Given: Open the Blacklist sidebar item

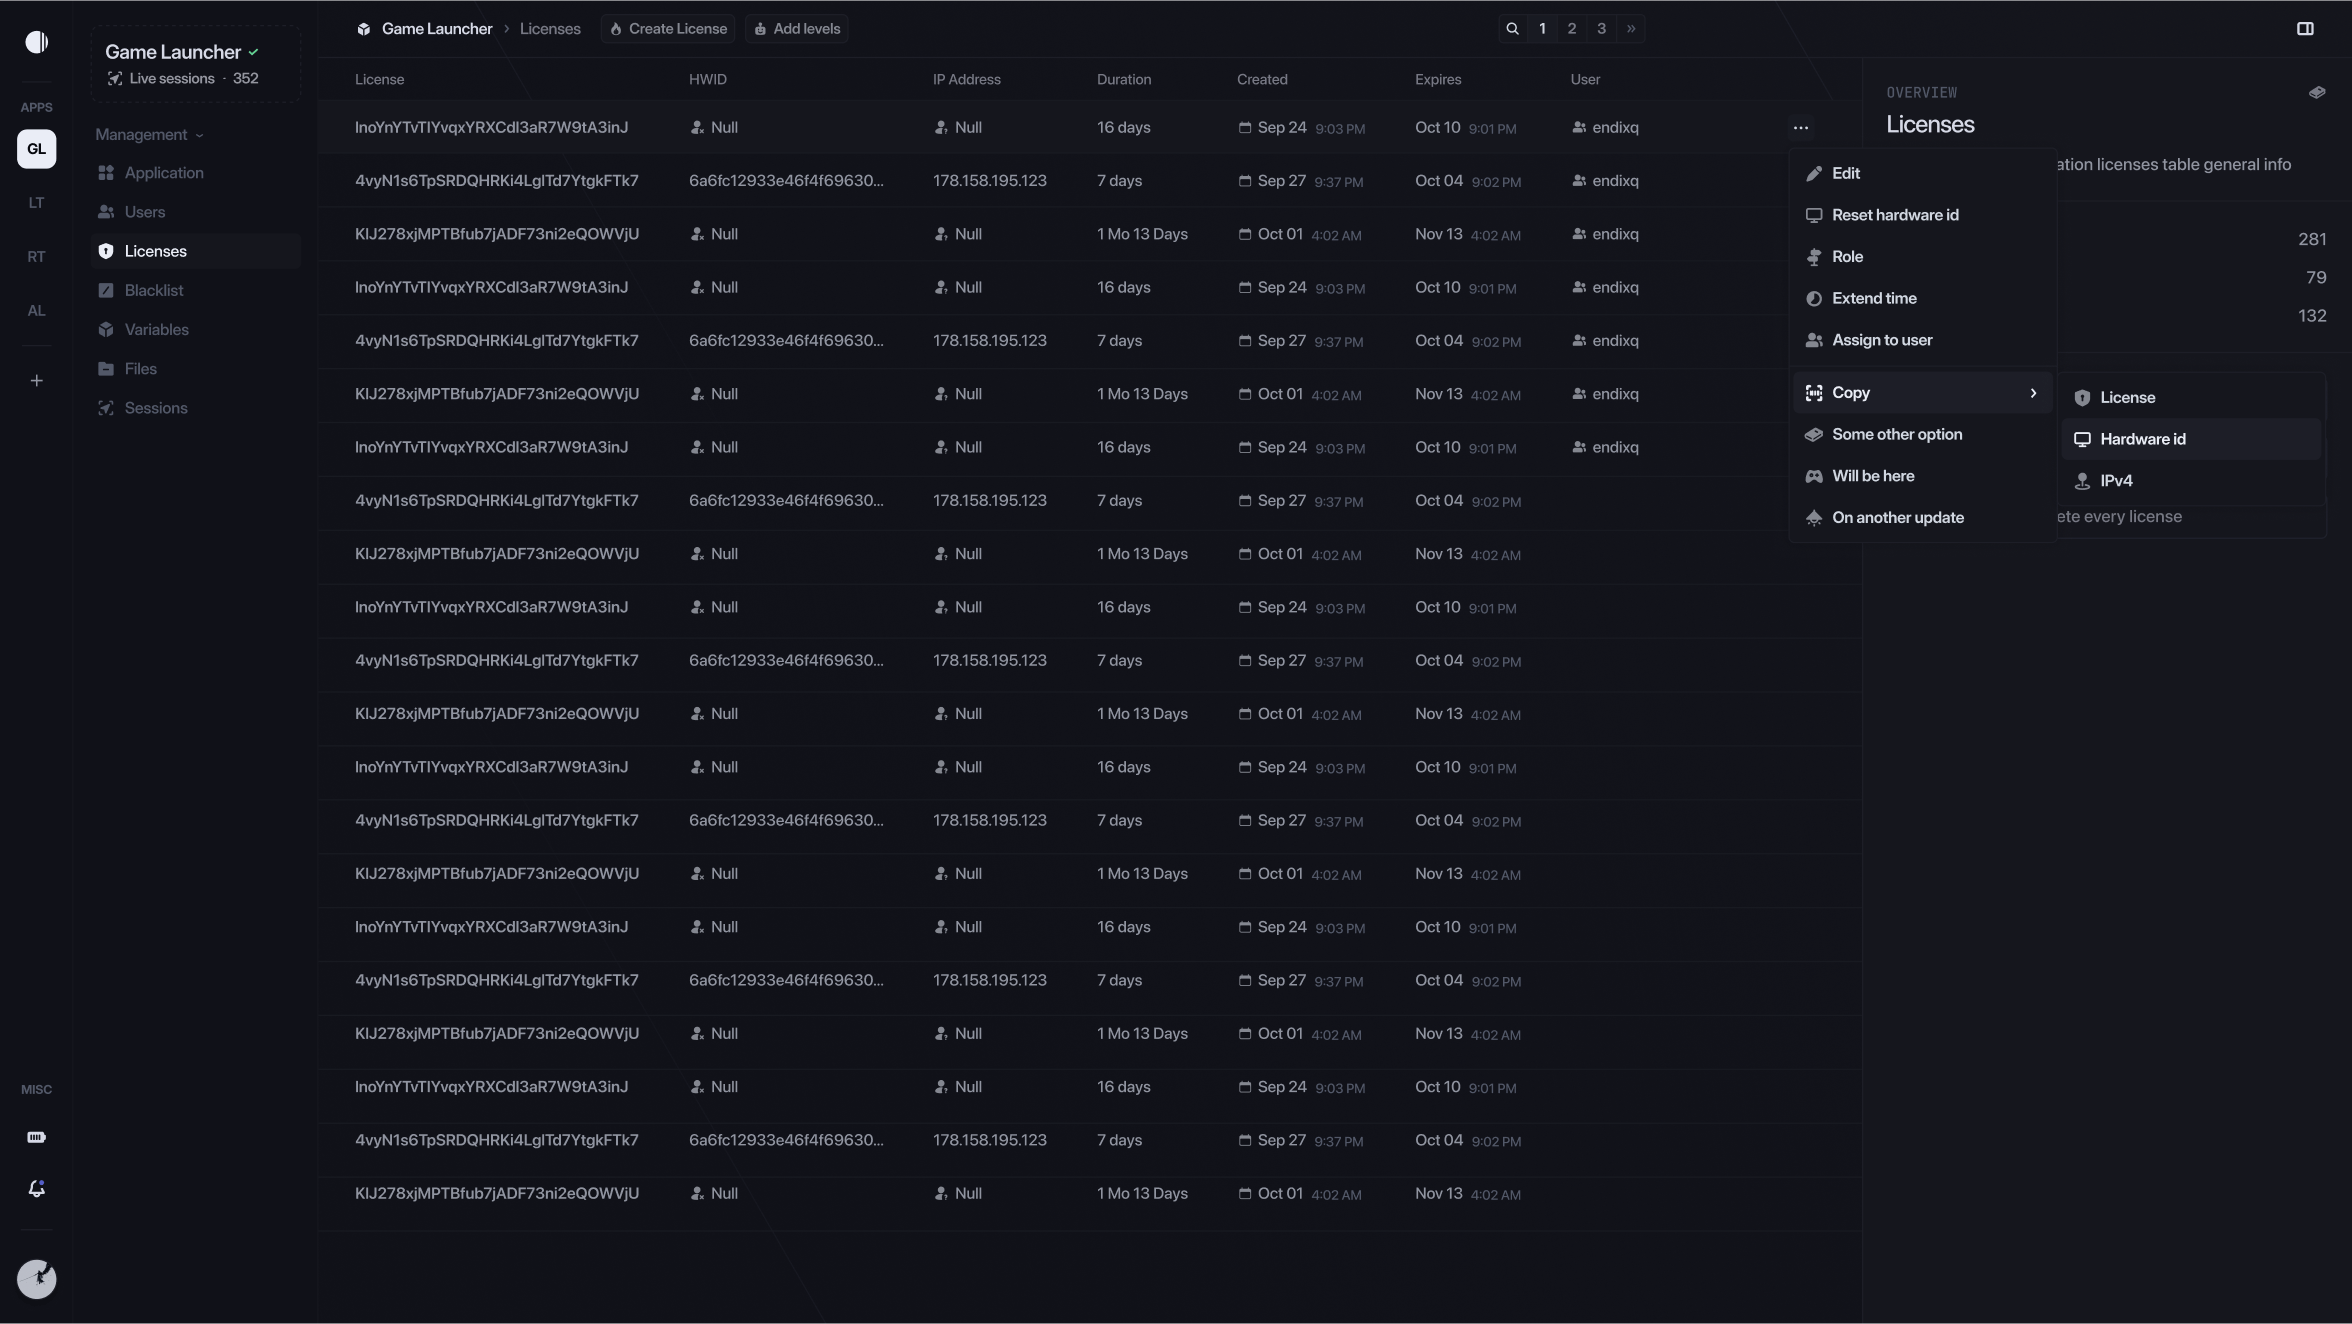Looking at the screenshot, I should (x=153, y=291).
